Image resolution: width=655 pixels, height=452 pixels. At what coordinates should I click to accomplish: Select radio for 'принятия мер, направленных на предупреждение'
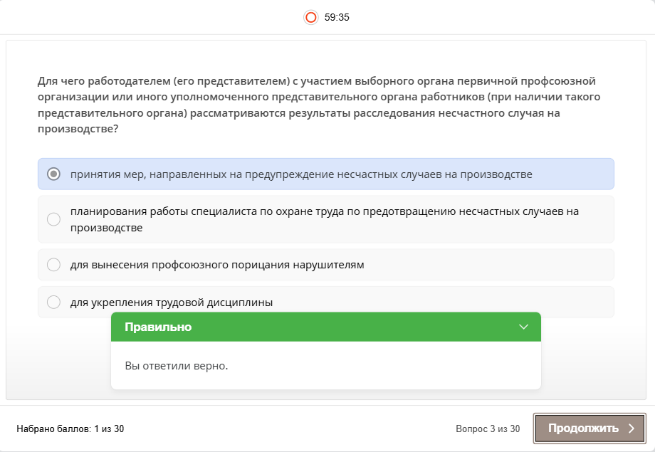click(x=53, y=174)
